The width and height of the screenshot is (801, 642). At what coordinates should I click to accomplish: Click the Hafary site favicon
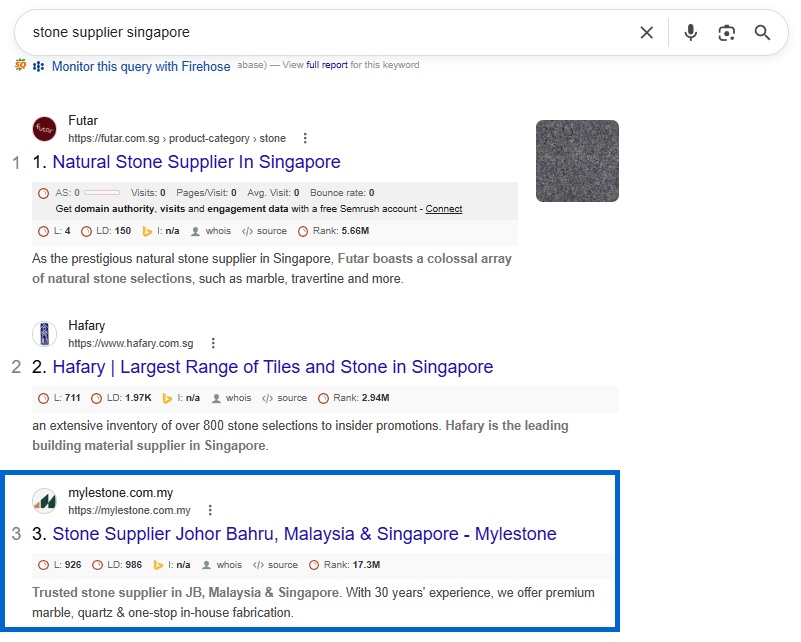(44, 334)
